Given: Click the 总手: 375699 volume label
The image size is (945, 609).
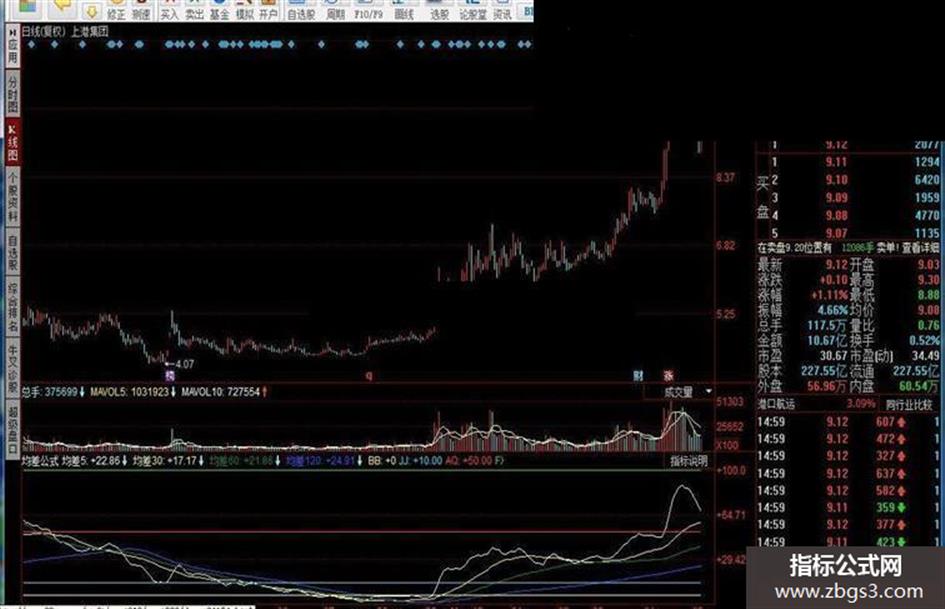Looking at the screenshot, I should click(x=53, y=392).
